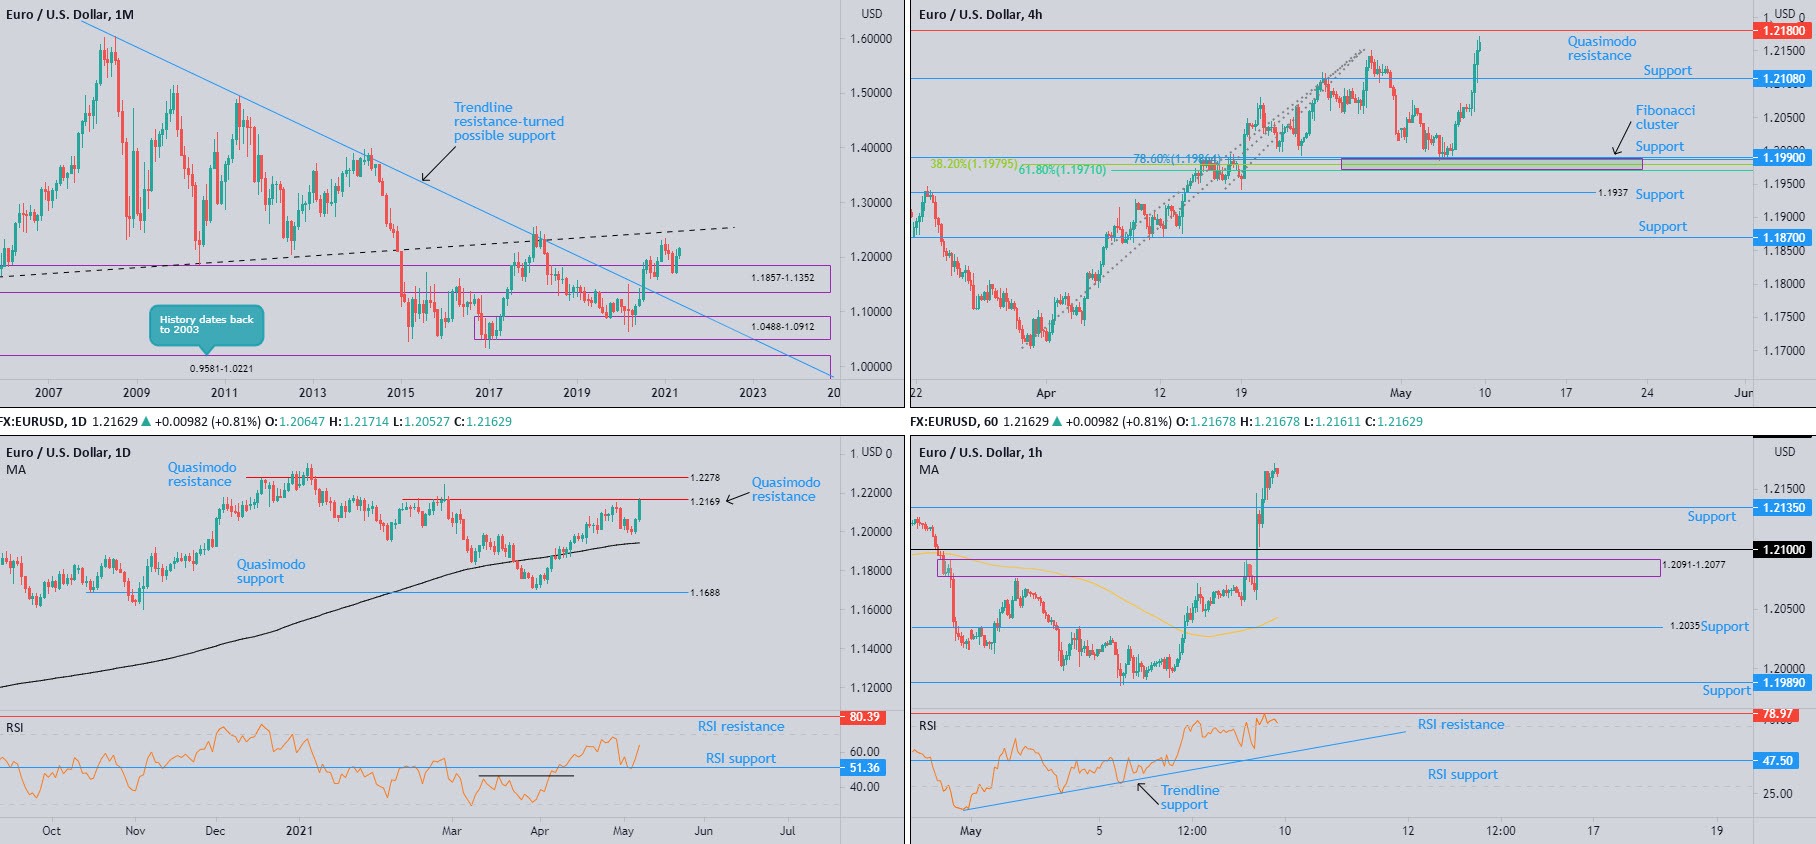The image size is (1816, 844).
Task: Select the MA indicator label on the 1h chart
Action: point(929,470)
